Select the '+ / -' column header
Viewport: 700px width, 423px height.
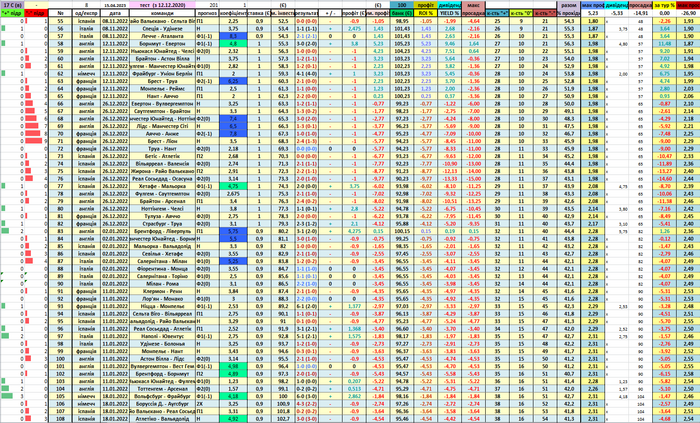tap(330, 13)
